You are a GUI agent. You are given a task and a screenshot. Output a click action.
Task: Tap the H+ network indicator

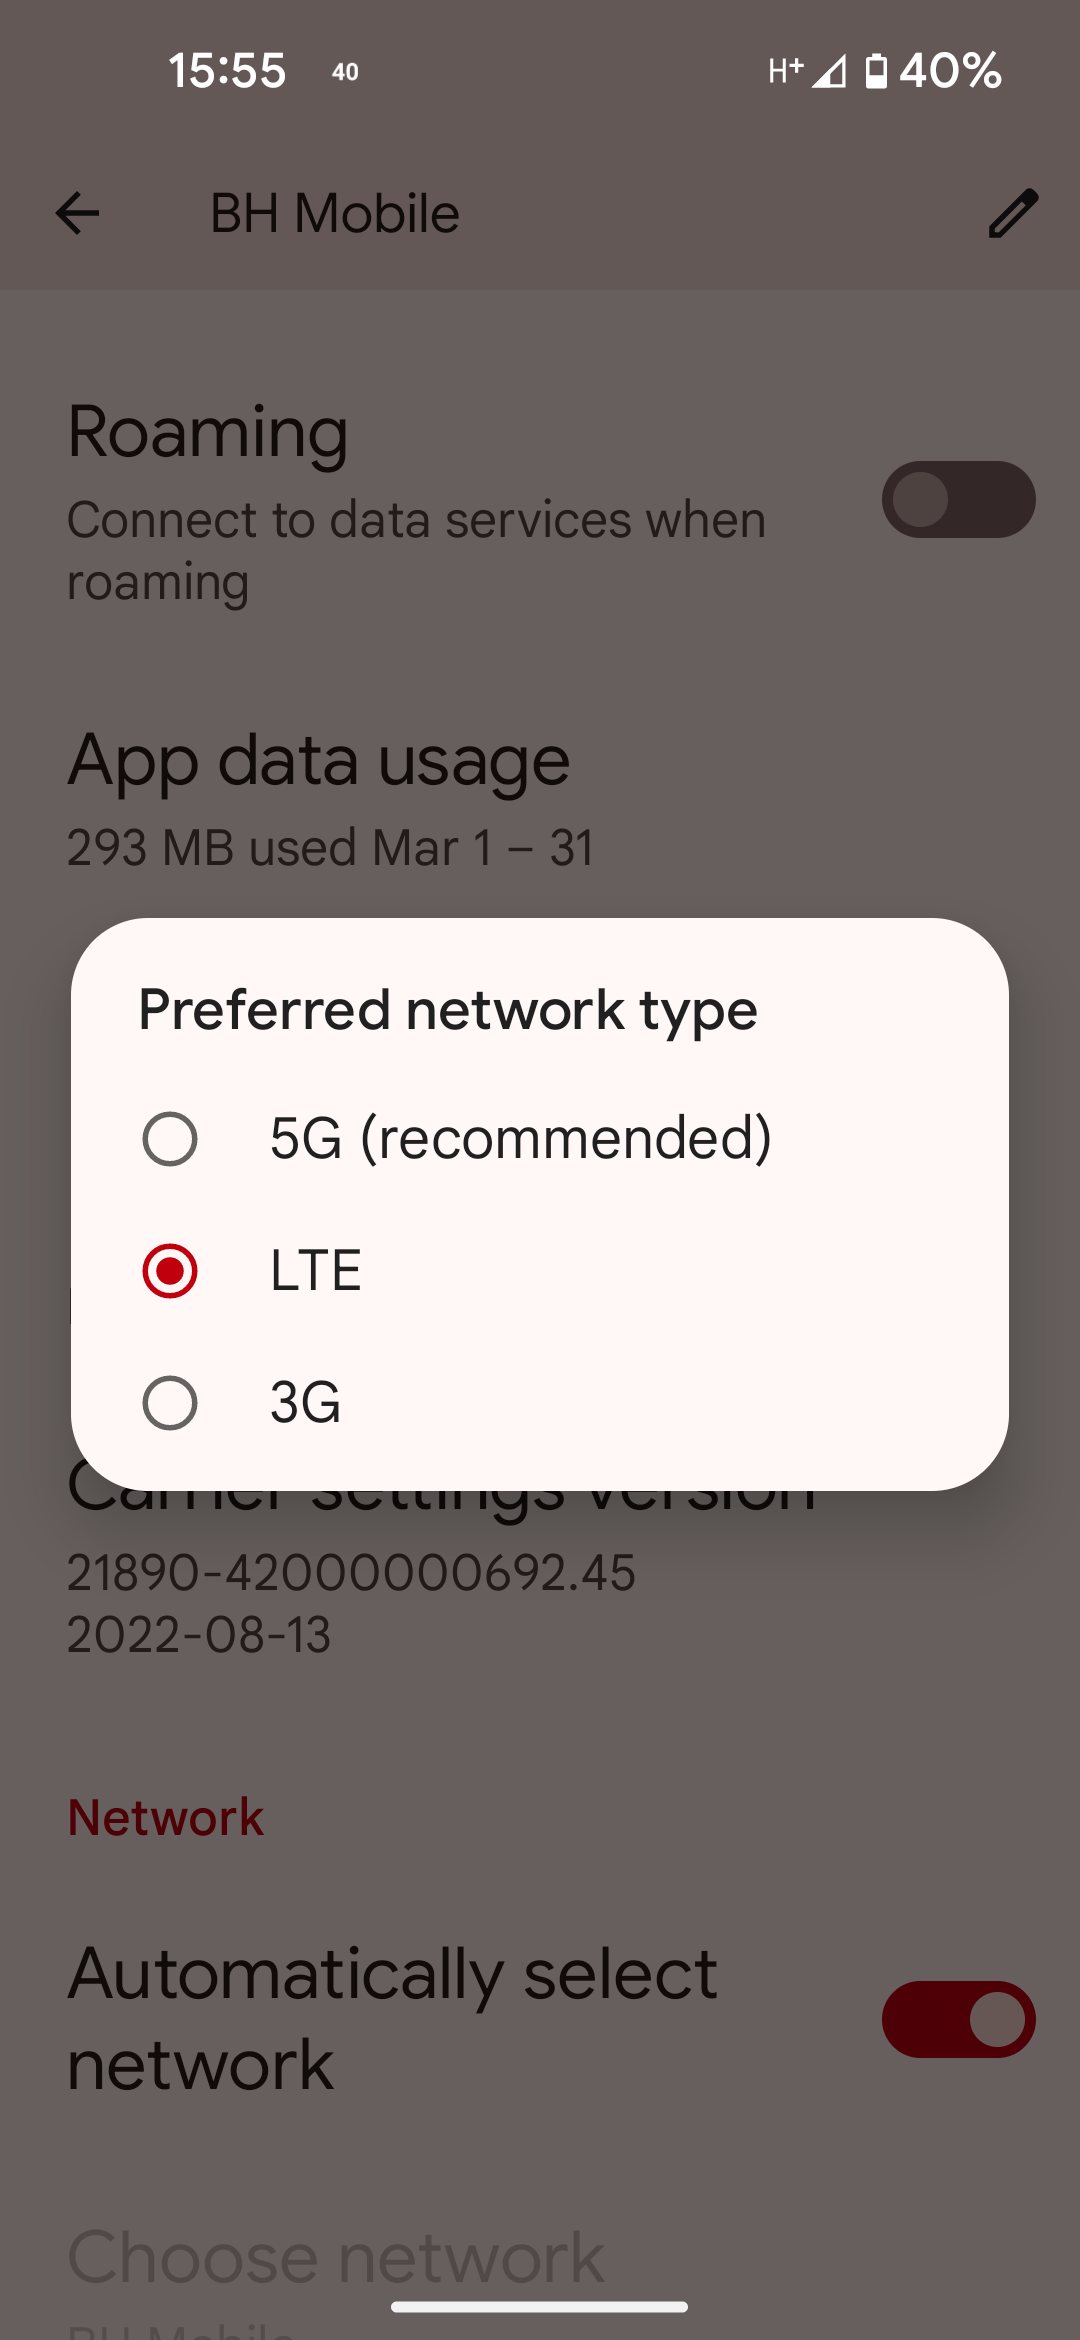click(786, 70)
